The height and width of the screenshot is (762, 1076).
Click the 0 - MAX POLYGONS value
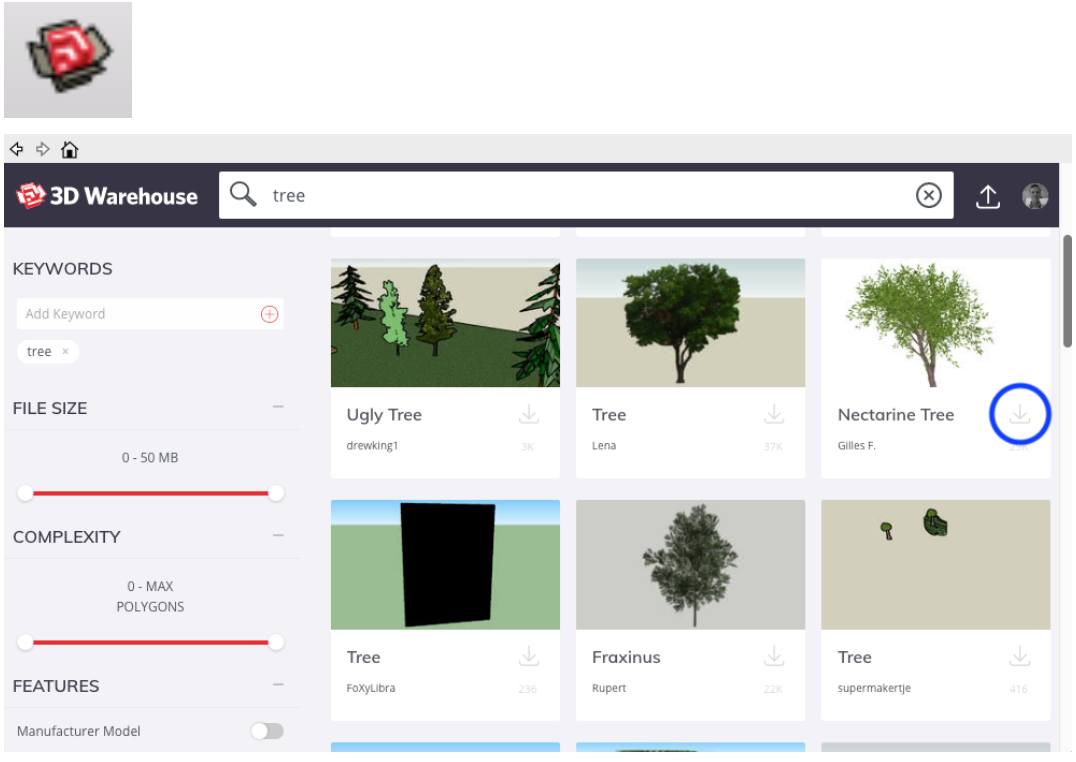pos(150,597)
